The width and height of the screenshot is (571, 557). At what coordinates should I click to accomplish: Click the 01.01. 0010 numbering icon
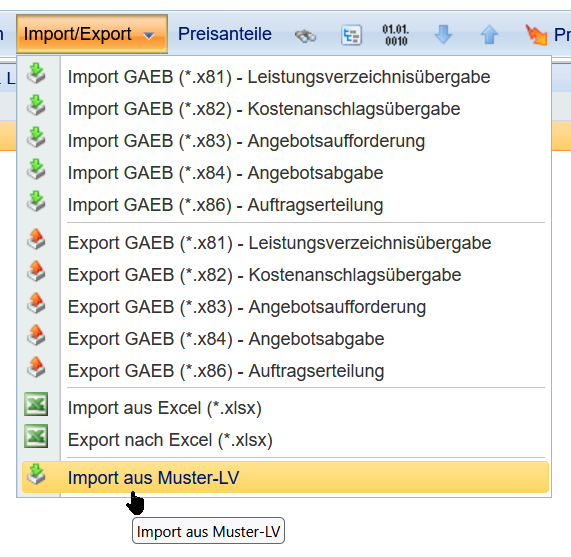point(396,35)
